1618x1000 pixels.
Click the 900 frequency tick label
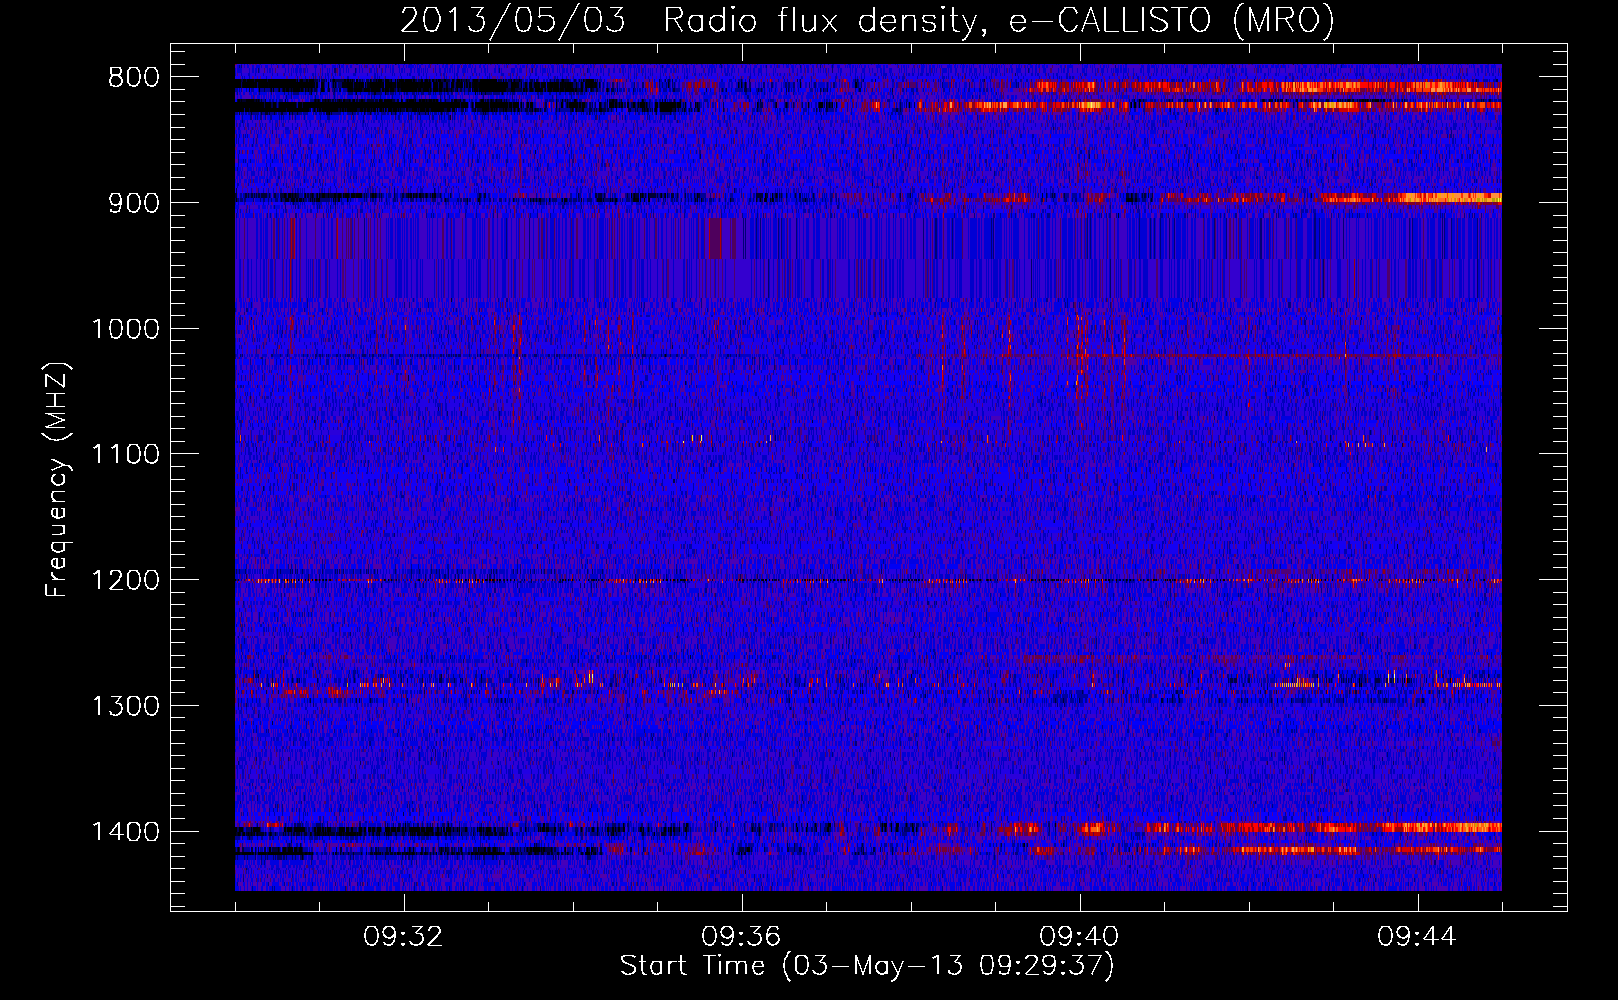[x=133, y=203]
